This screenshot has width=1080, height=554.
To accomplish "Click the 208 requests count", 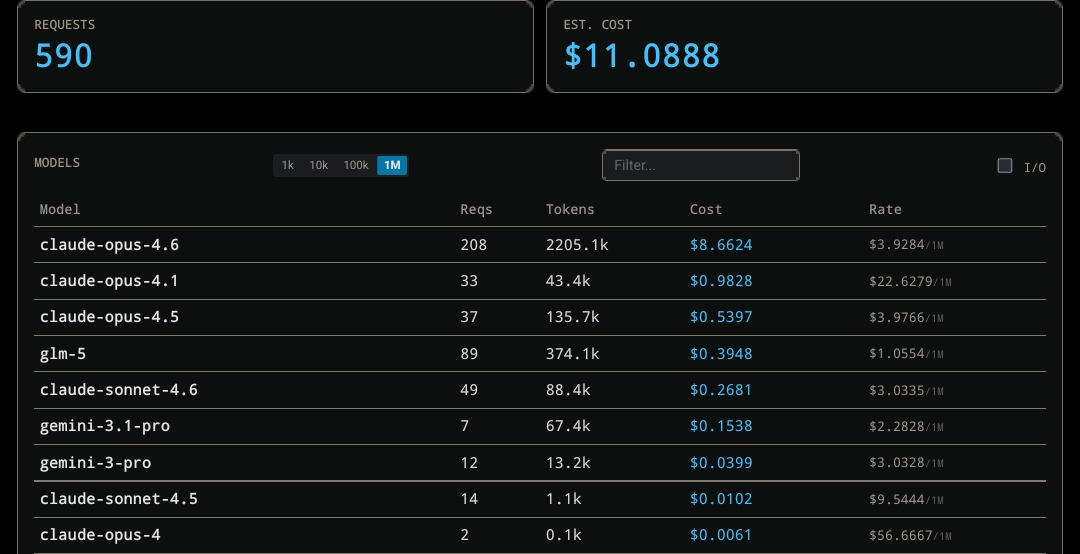I will (x=473, y=245).
